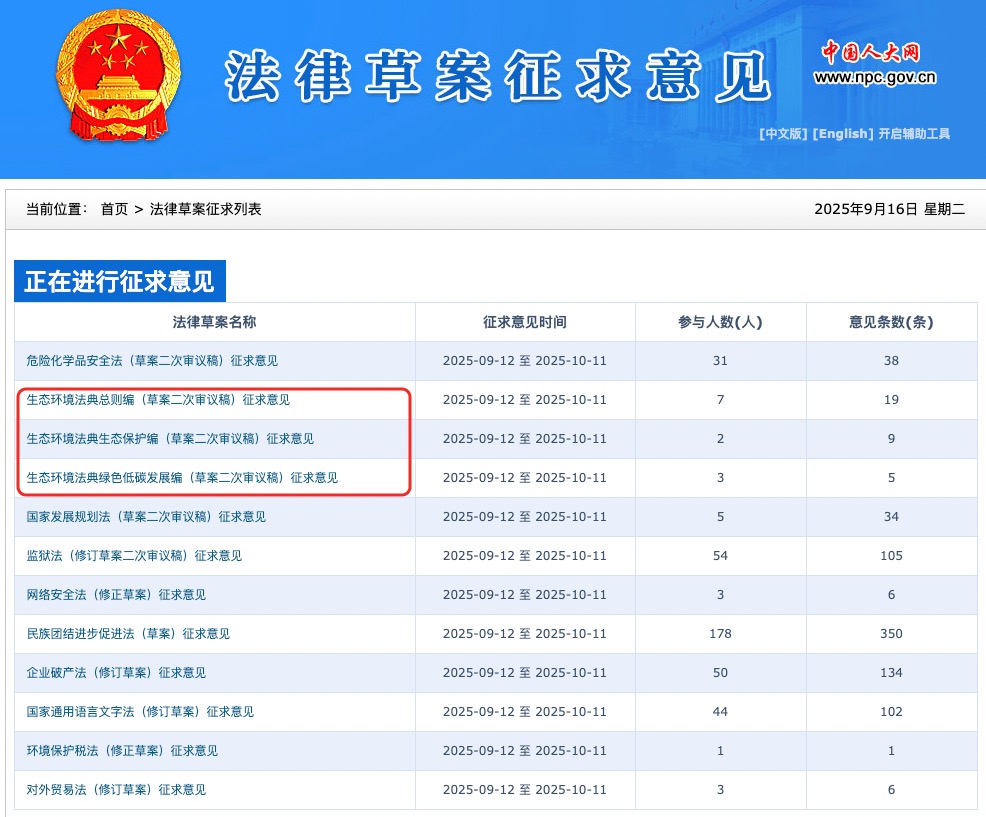986x817 pixels.
Task: Select the 正在进行征求意见 tab
Action: [119, 282]
